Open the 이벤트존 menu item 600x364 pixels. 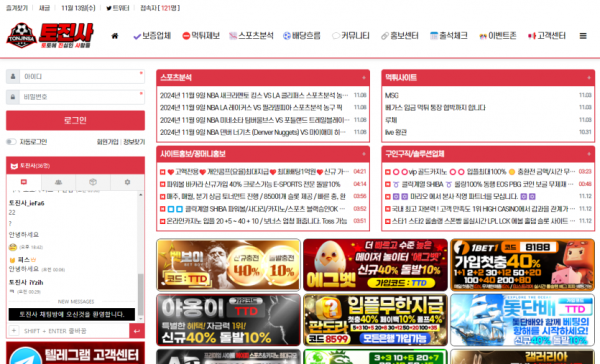[x=498, y=36]
